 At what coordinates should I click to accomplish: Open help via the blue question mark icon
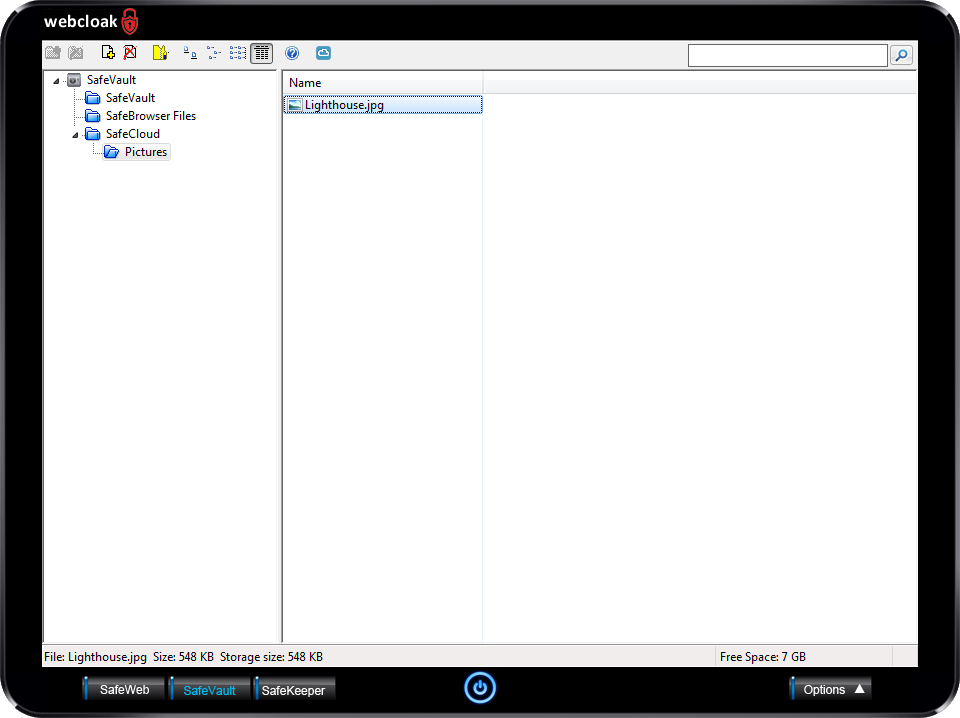(292, 53)
